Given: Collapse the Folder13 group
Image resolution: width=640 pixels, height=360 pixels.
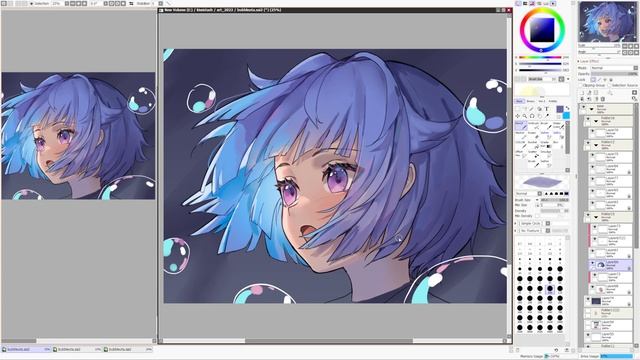Looking at the screenshot, I should [596, 216].
